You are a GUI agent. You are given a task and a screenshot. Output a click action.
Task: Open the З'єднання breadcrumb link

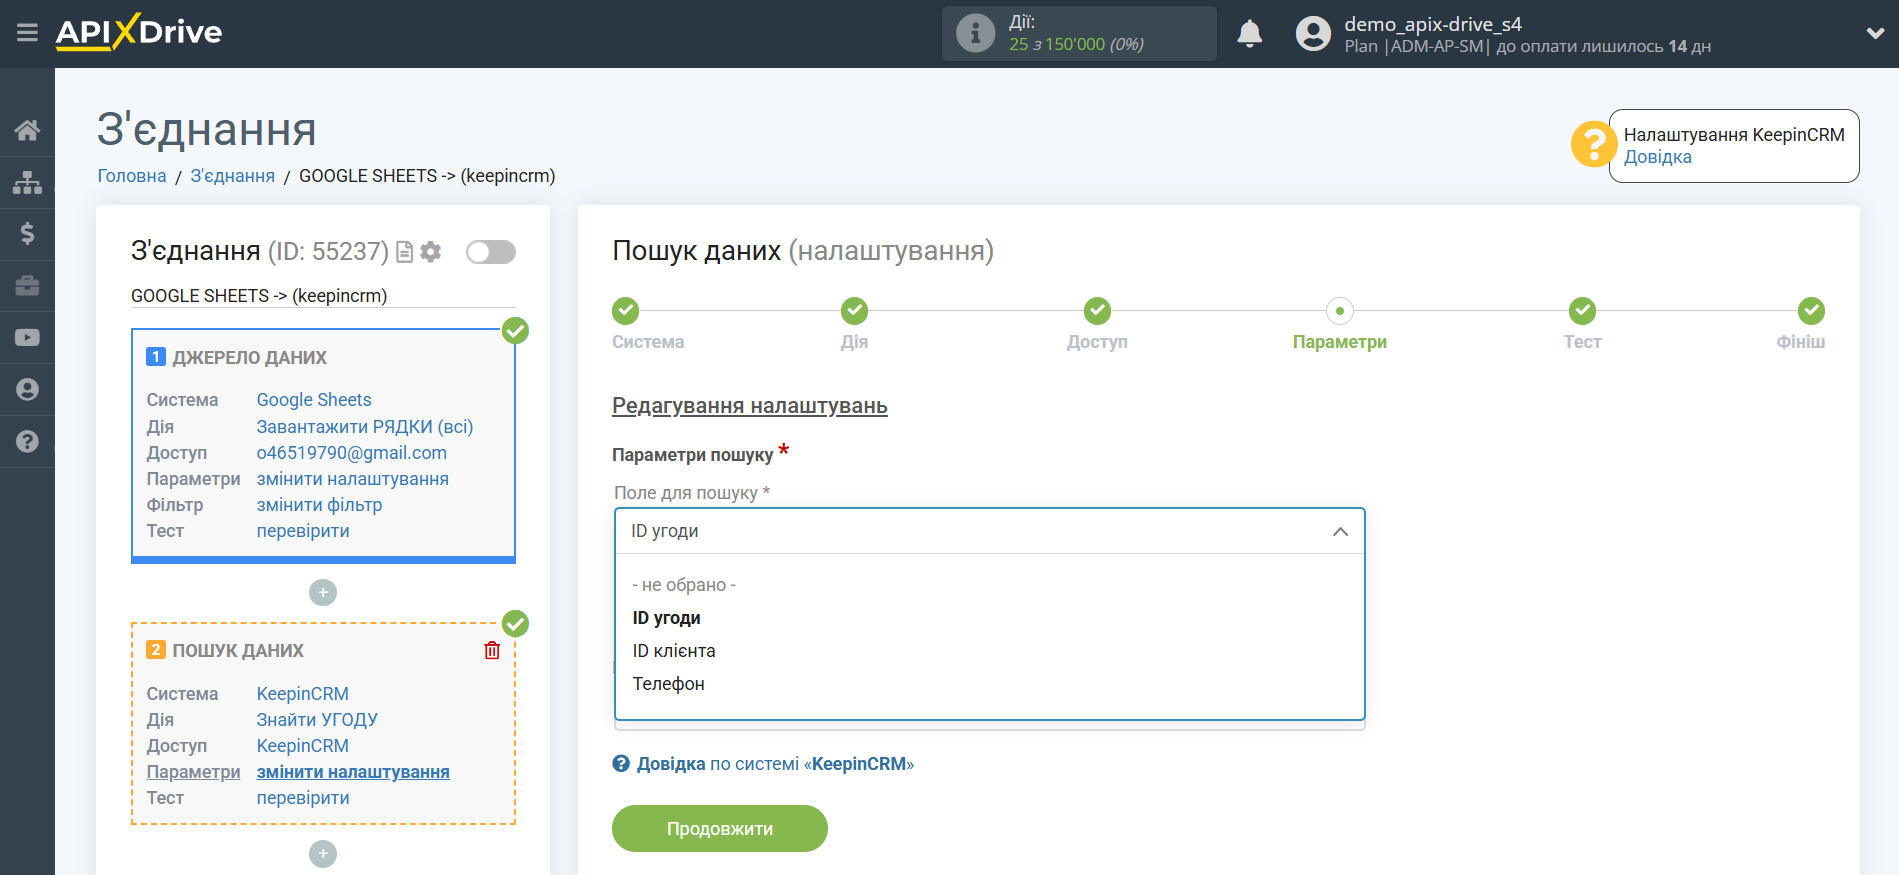[233, 176]
